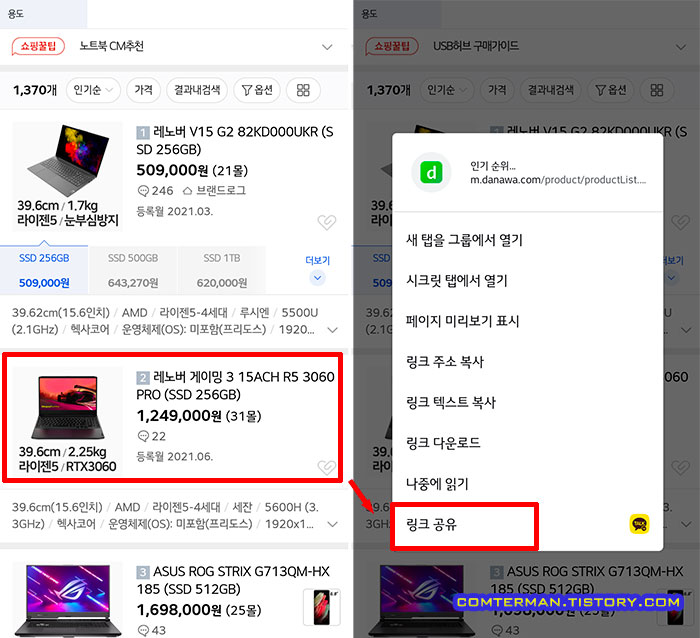
Task: Open 옵션 filter button in left panel
Action: coord(257,90)
